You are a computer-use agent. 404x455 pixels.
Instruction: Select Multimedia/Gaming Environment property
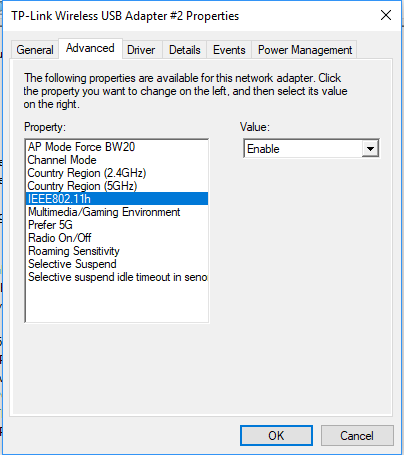[117, 212]
